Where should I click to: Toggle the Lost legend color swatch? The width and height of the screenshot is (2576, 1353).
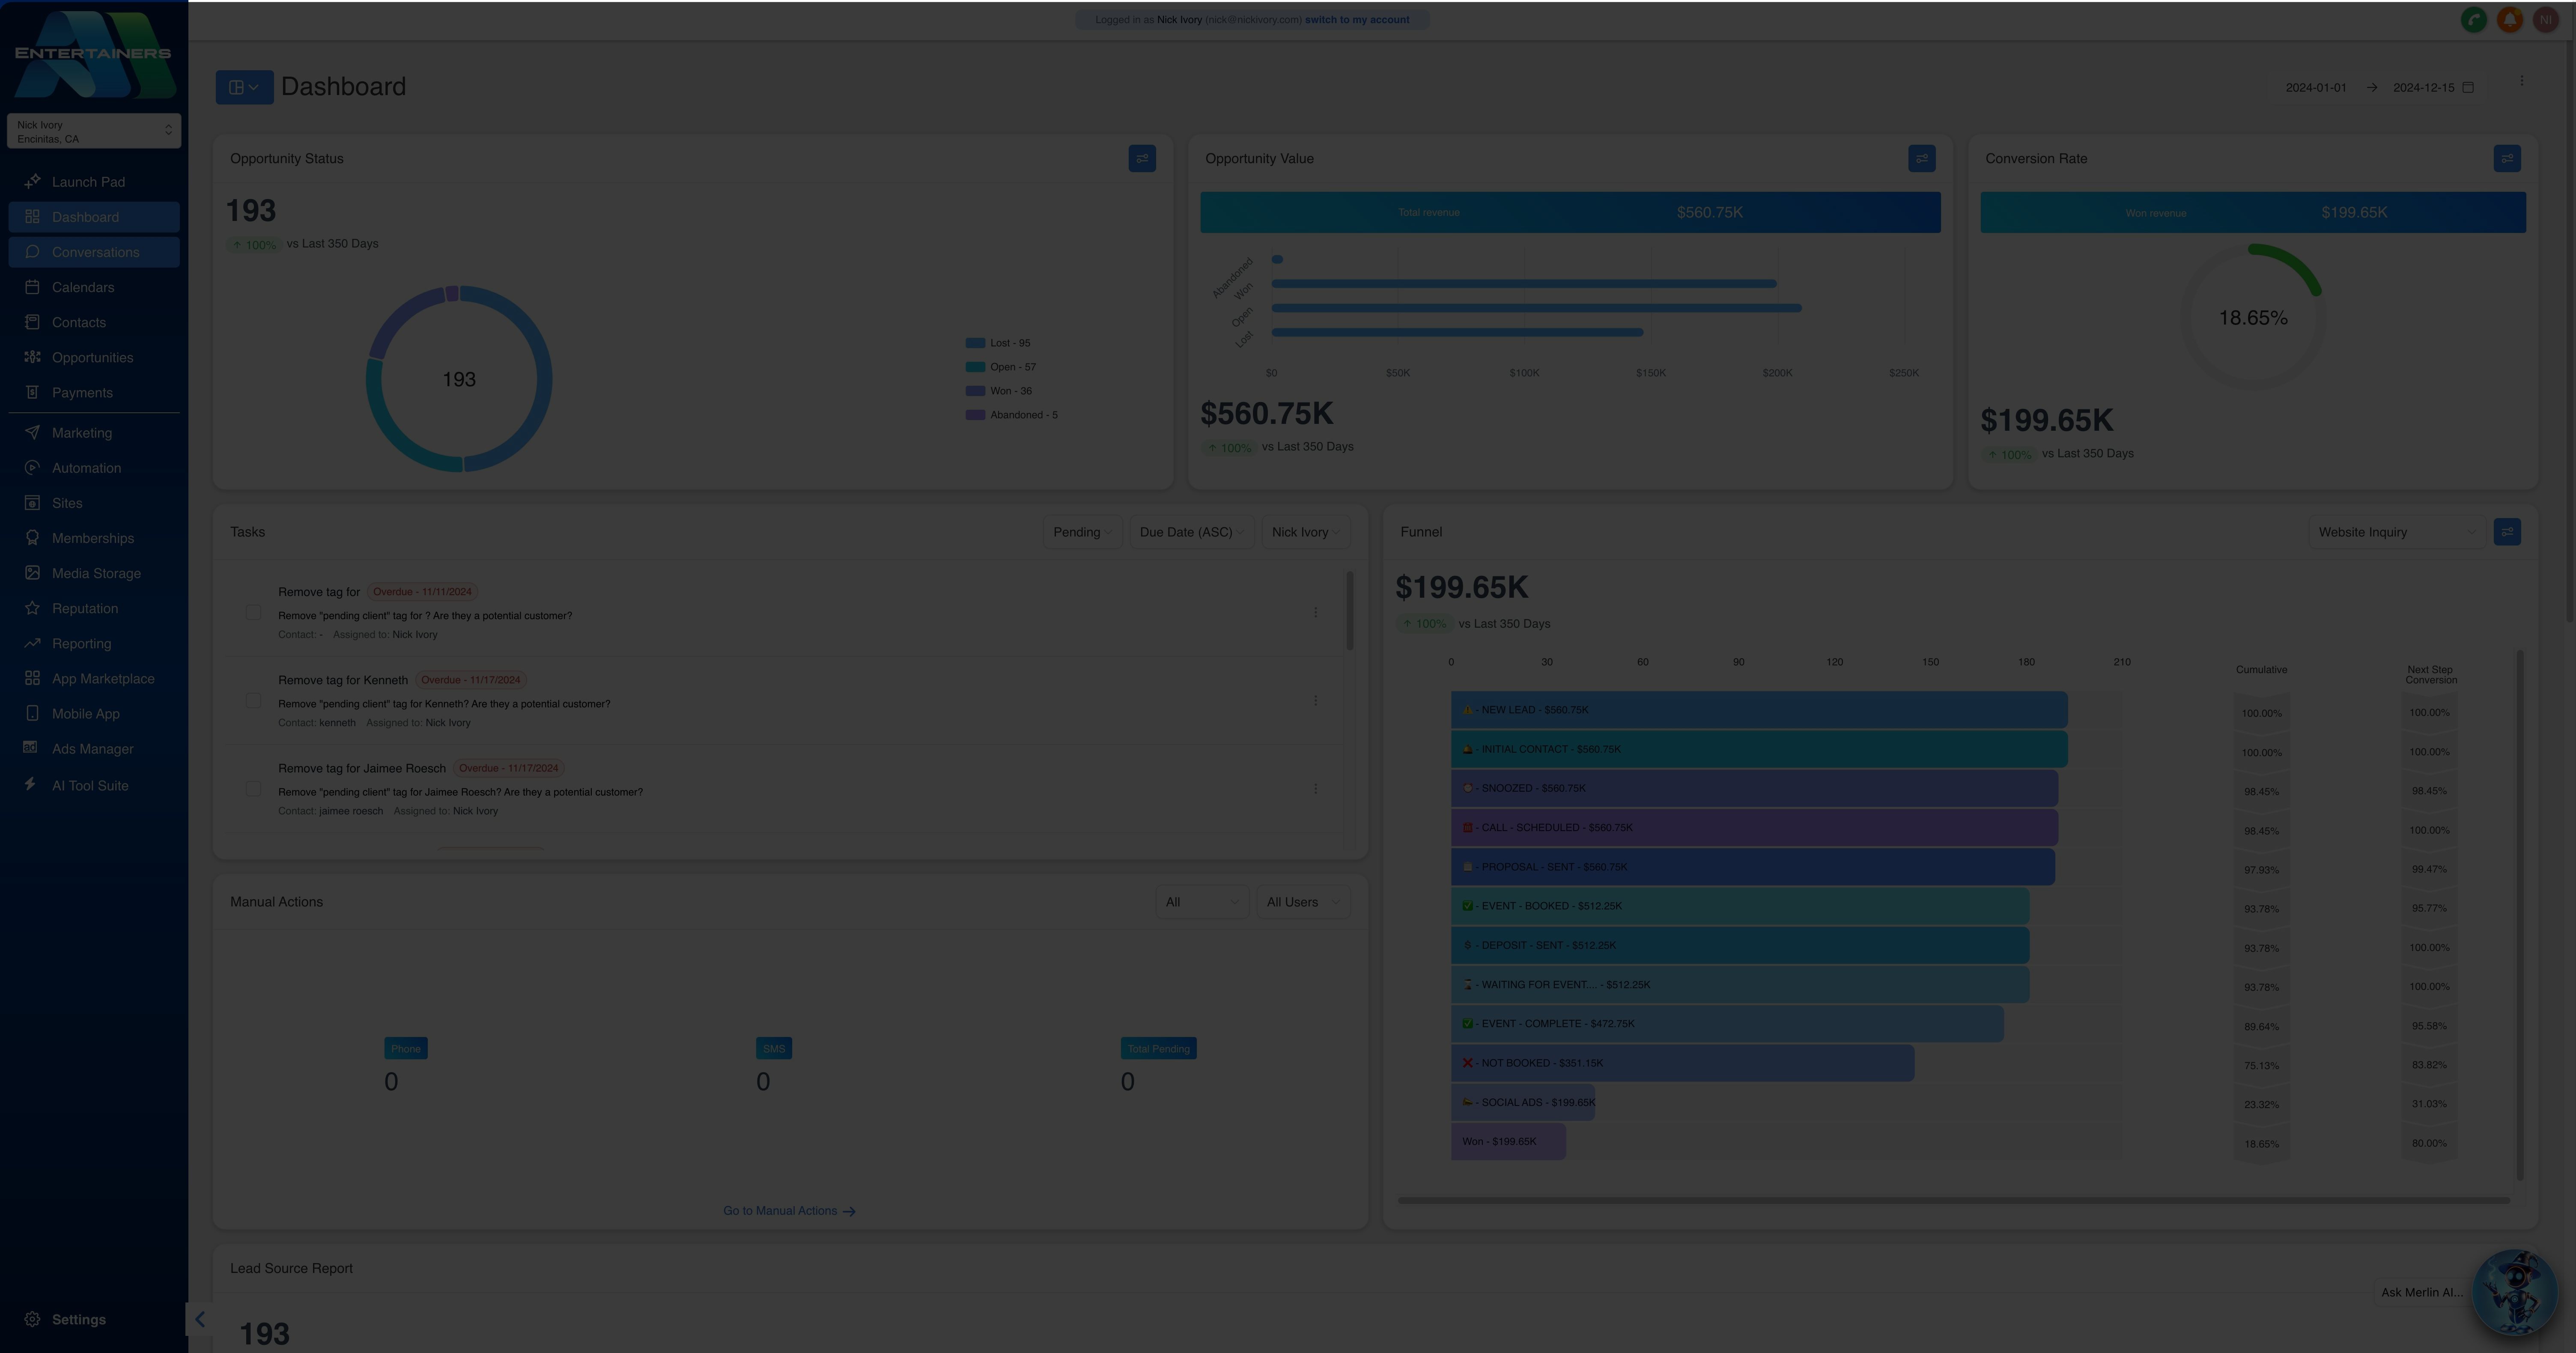975,343
